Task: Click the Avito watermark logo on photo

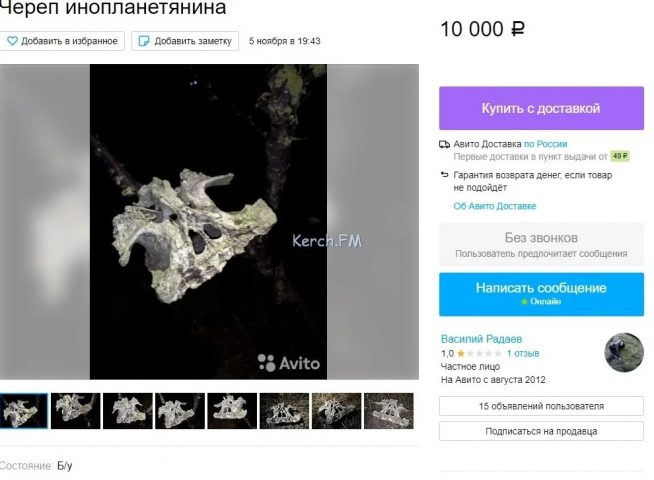Action: 289,362
